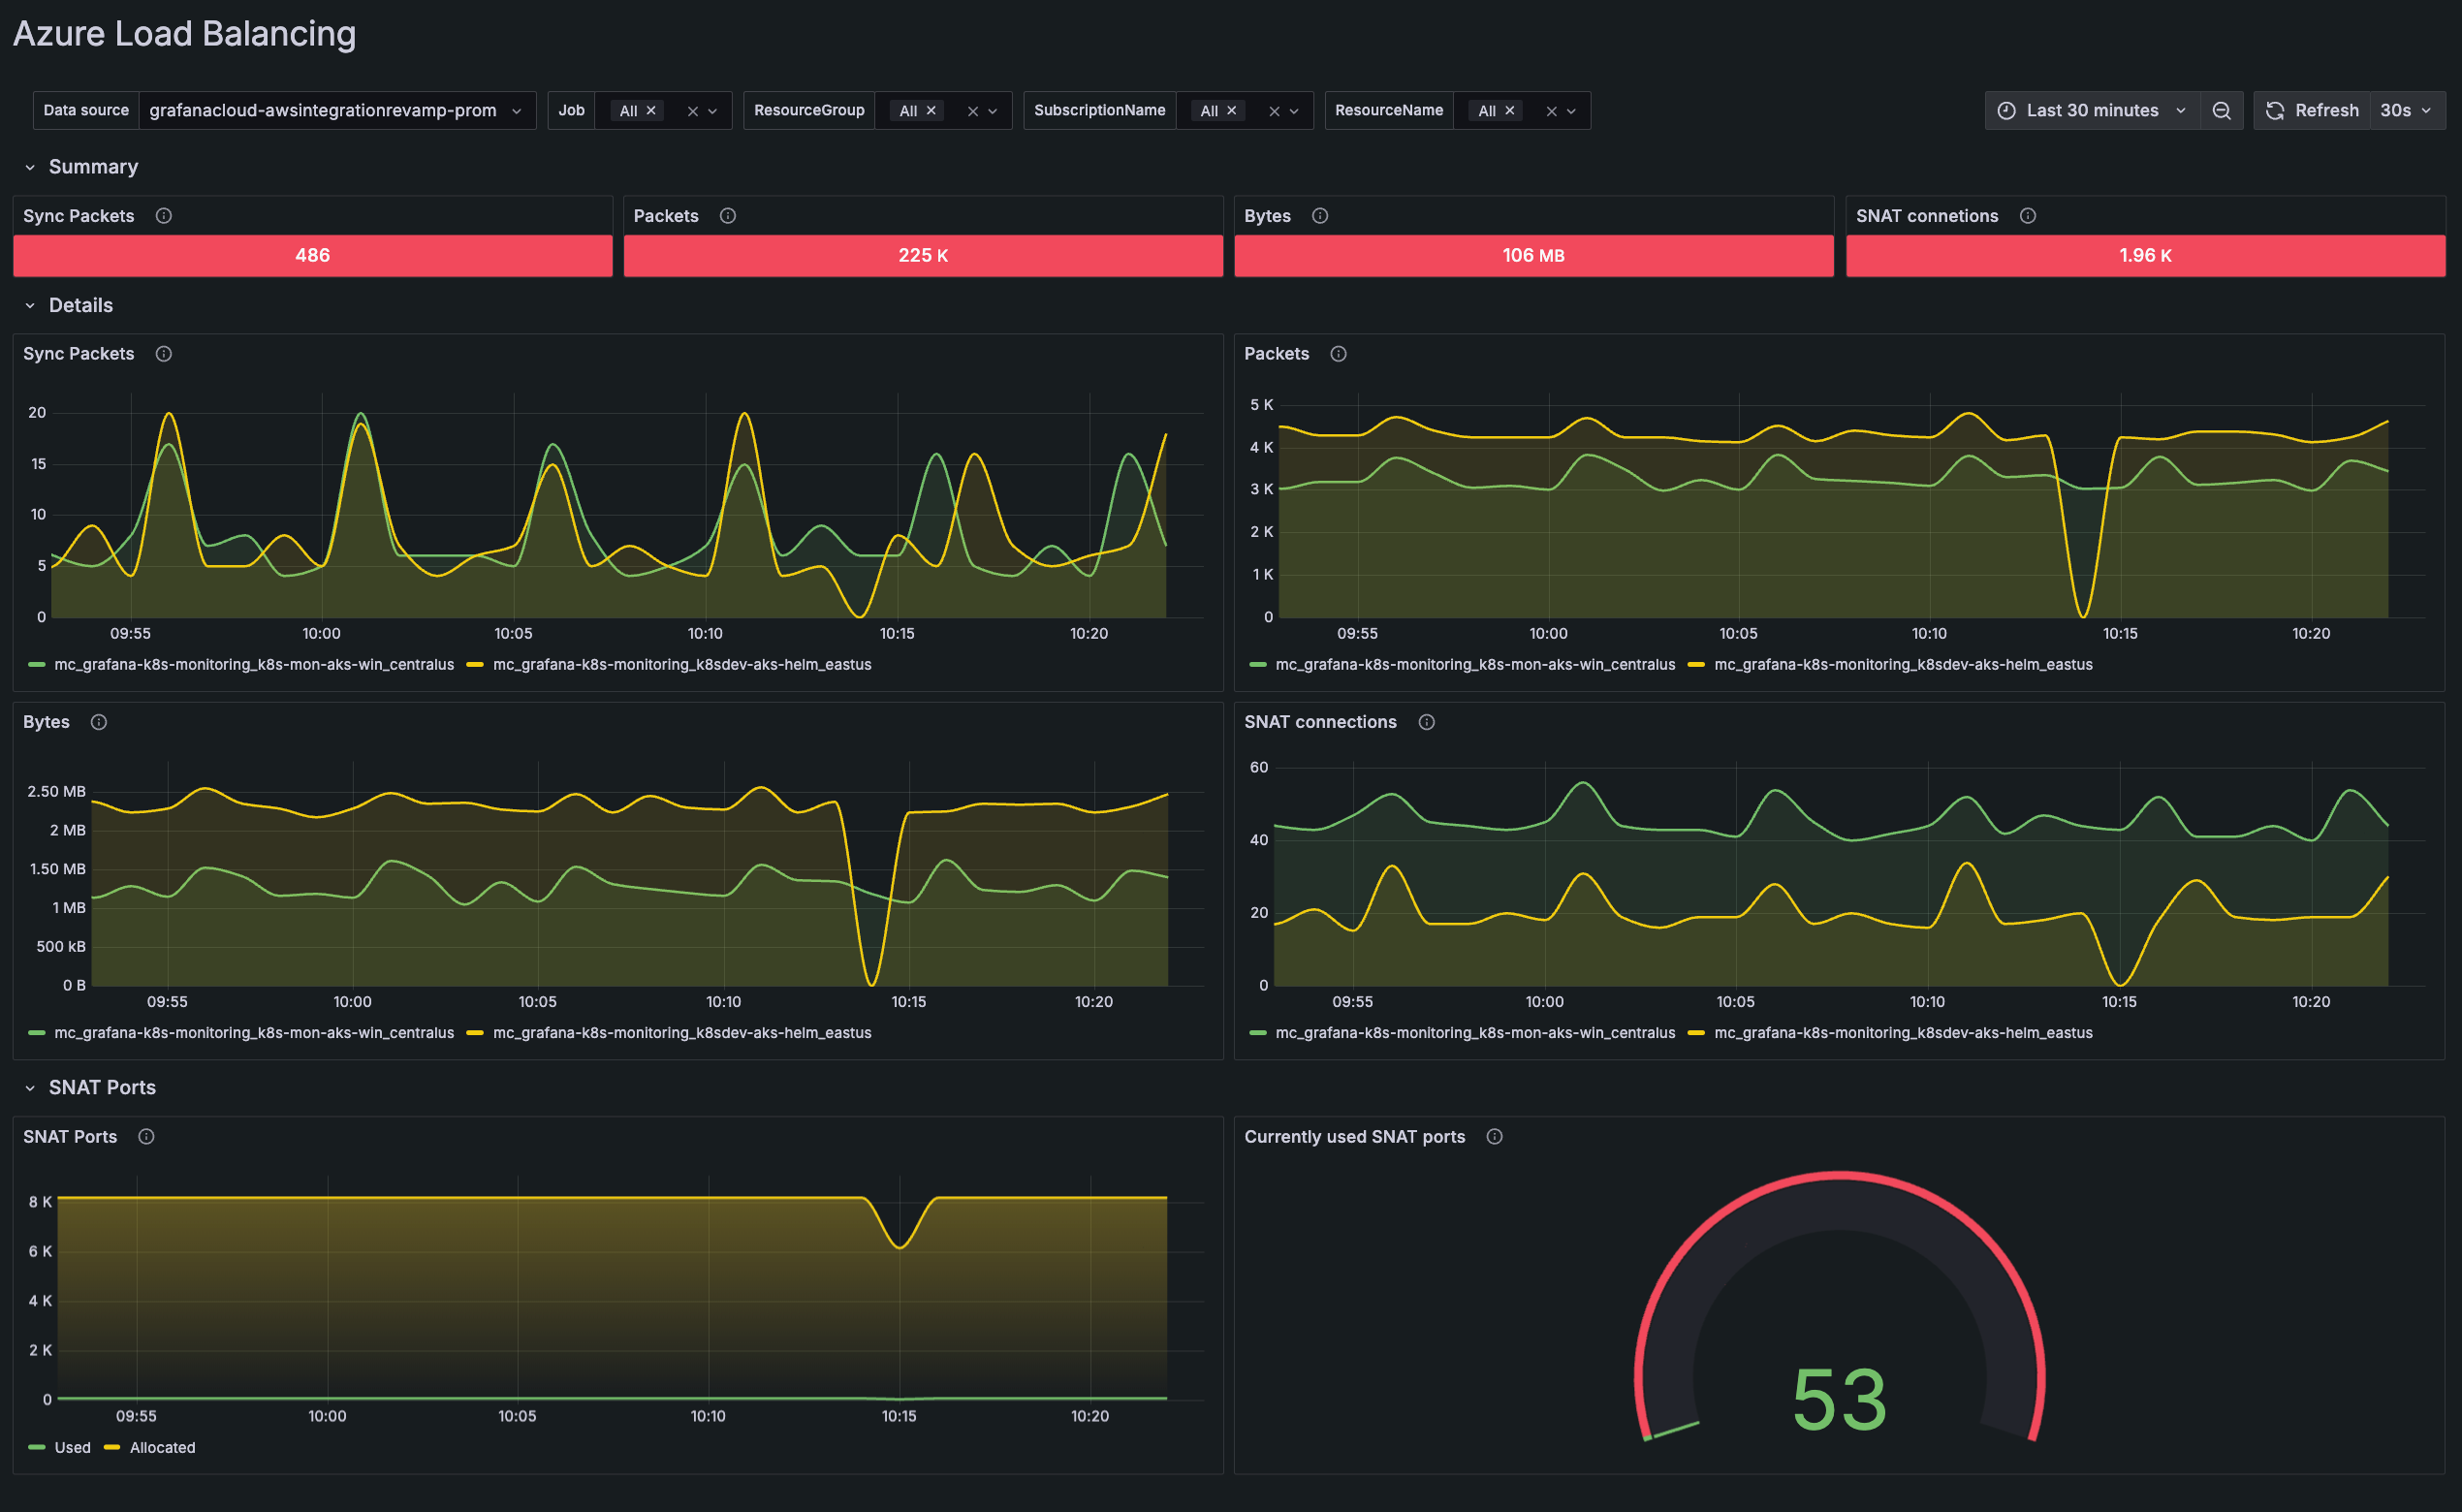Show info for Currently used SNAT ports
The height and width of the screenshot is (1512, 2462).
click(x=1494, y=1137)
